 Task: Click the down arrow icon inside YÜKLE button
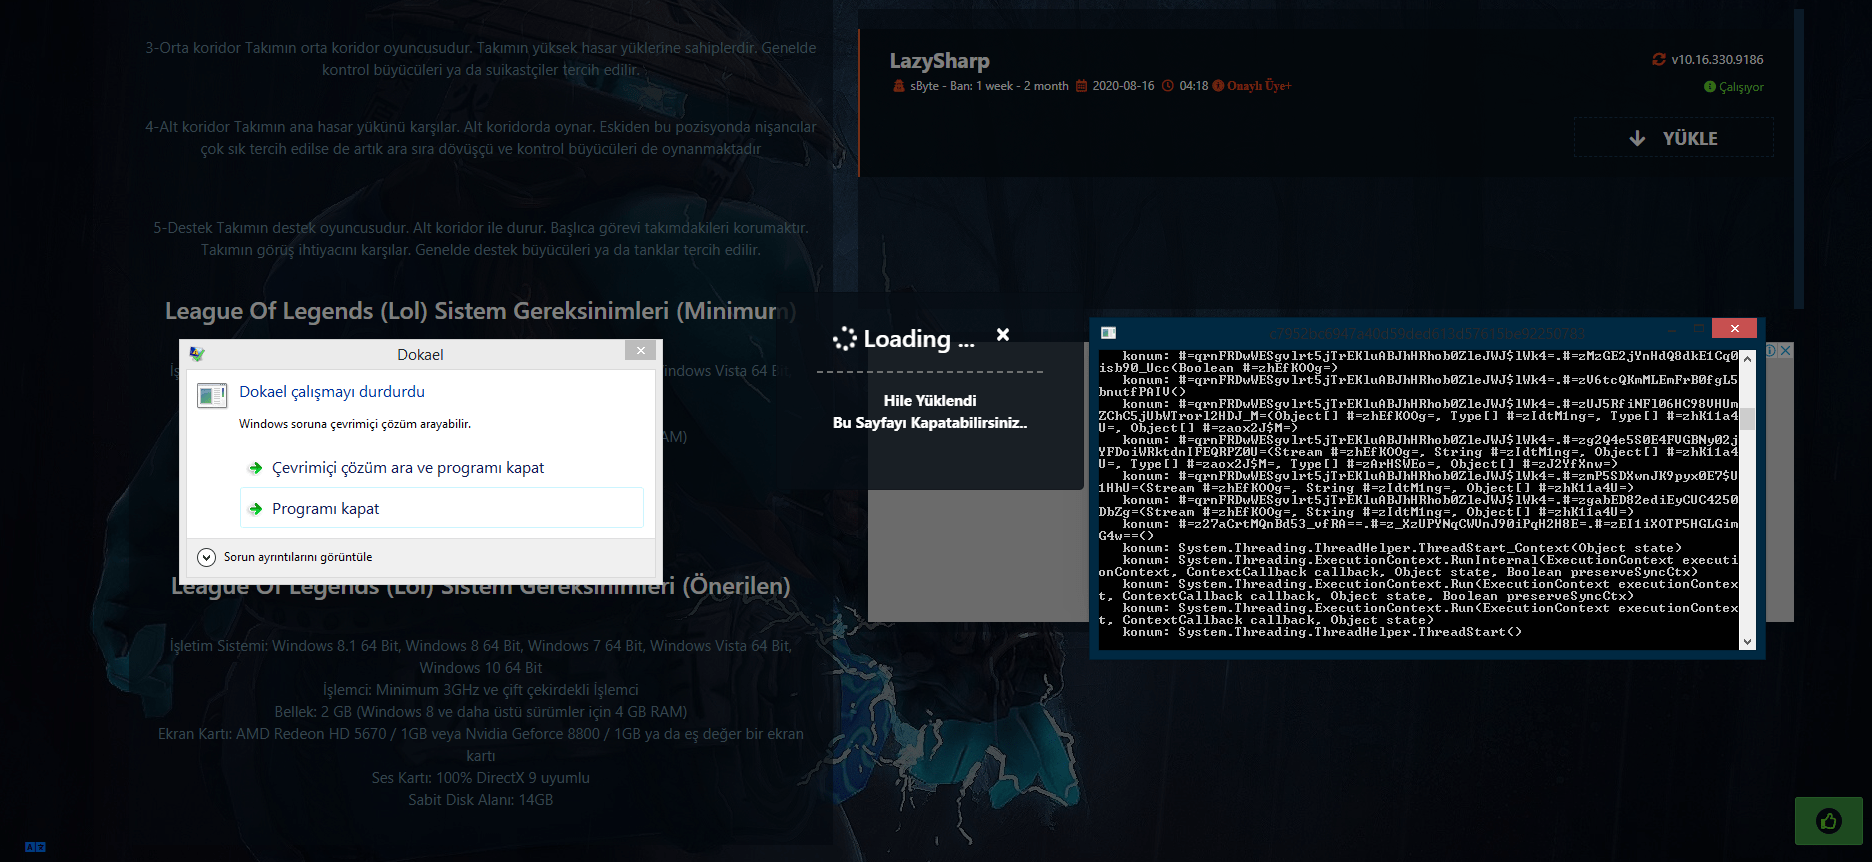tap(1637, 138)
